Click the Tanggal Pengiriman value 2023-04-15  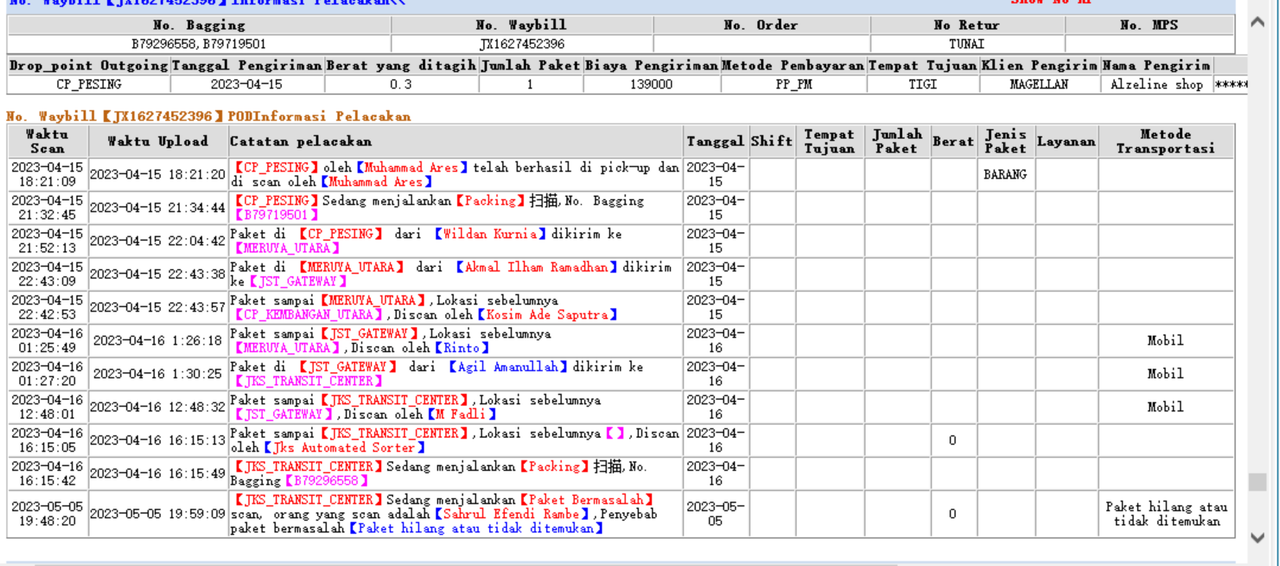(x=247, y=85)
